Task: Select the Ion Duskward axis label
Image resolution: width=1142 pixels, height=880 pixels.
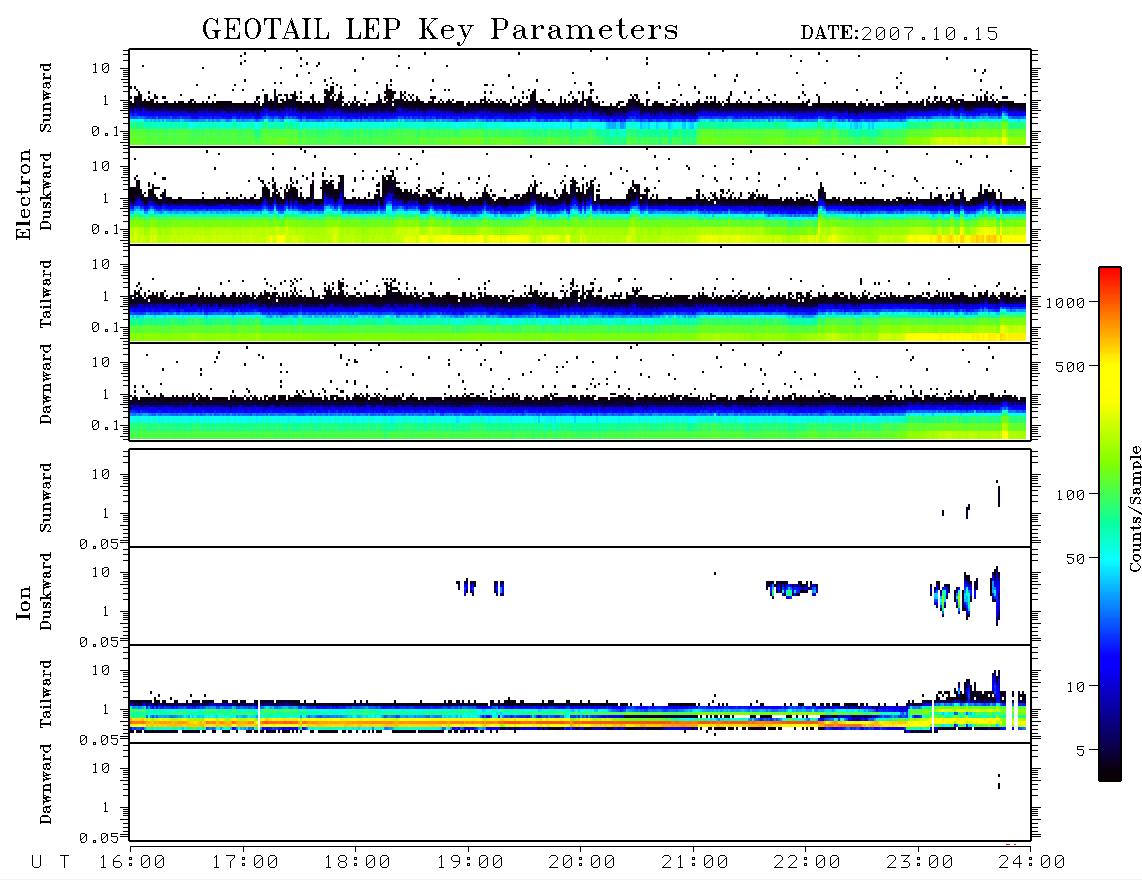Action: click(46, 591)
